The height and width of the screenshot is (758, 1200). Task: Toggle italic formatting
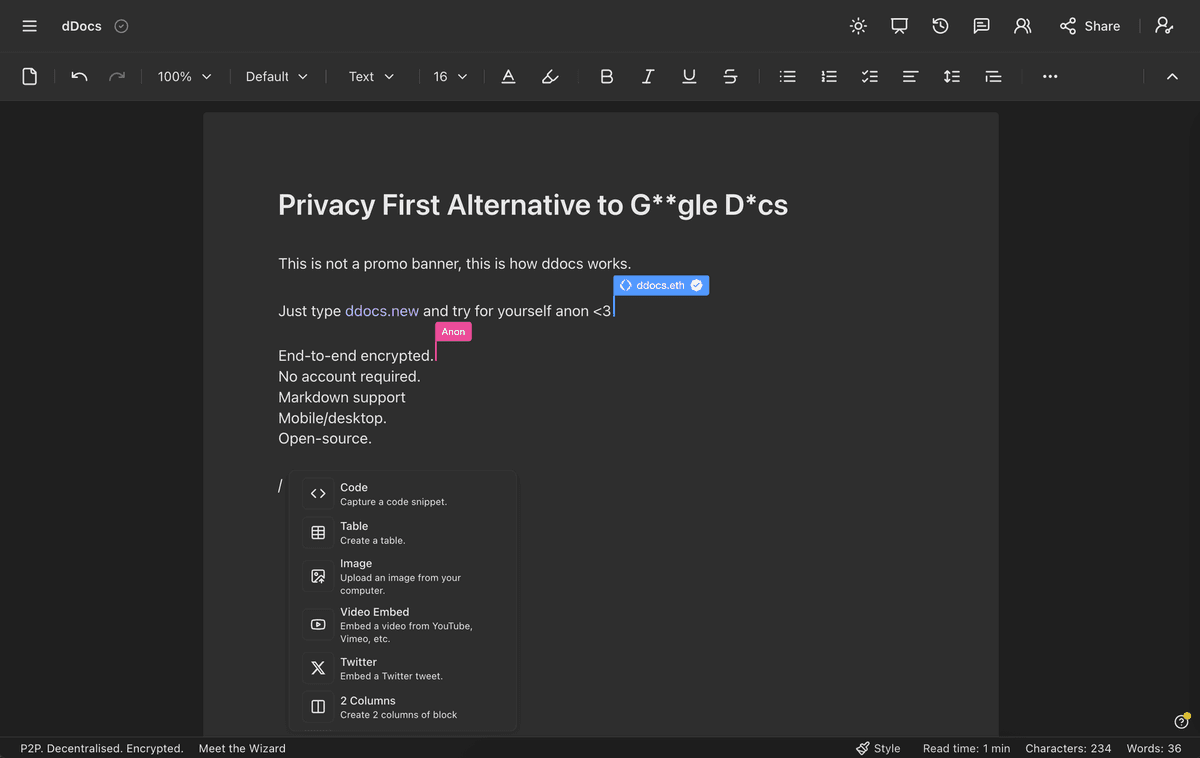(x=648, y=76)
